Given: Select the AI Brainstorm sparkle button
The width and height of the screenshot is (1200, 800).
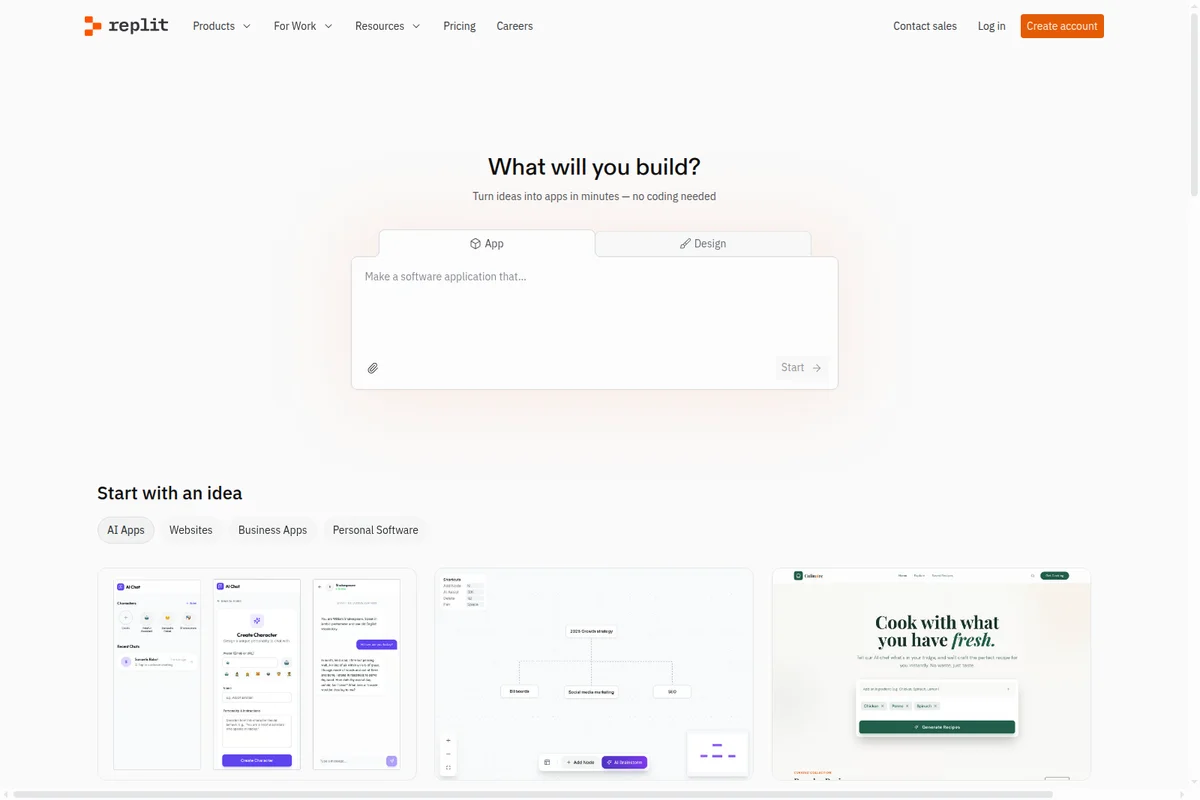Looking at the screenshot, I should pos(624,762).
